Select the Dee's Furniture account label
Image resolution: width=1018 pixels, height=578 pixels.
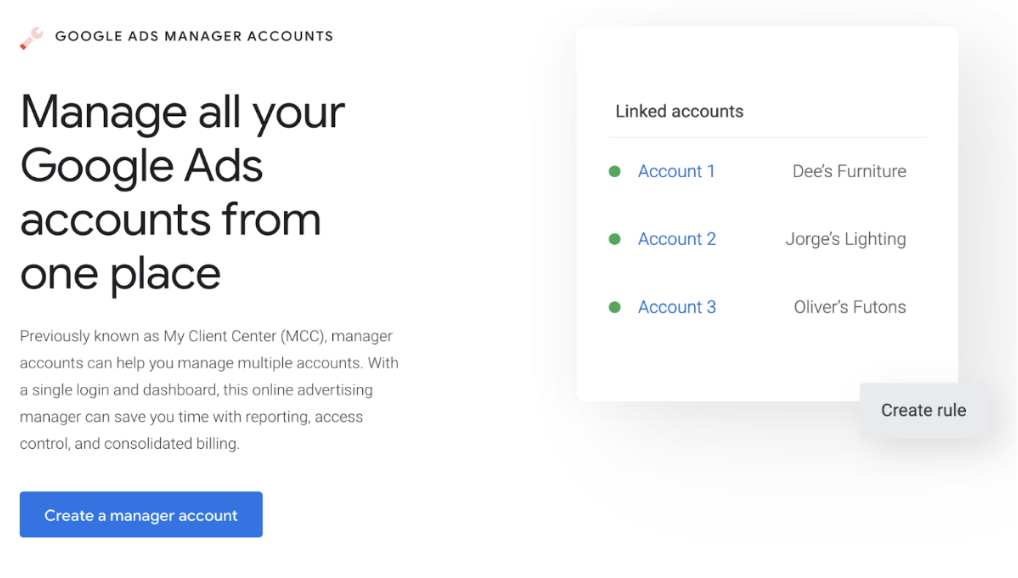(x=848, y=171)
